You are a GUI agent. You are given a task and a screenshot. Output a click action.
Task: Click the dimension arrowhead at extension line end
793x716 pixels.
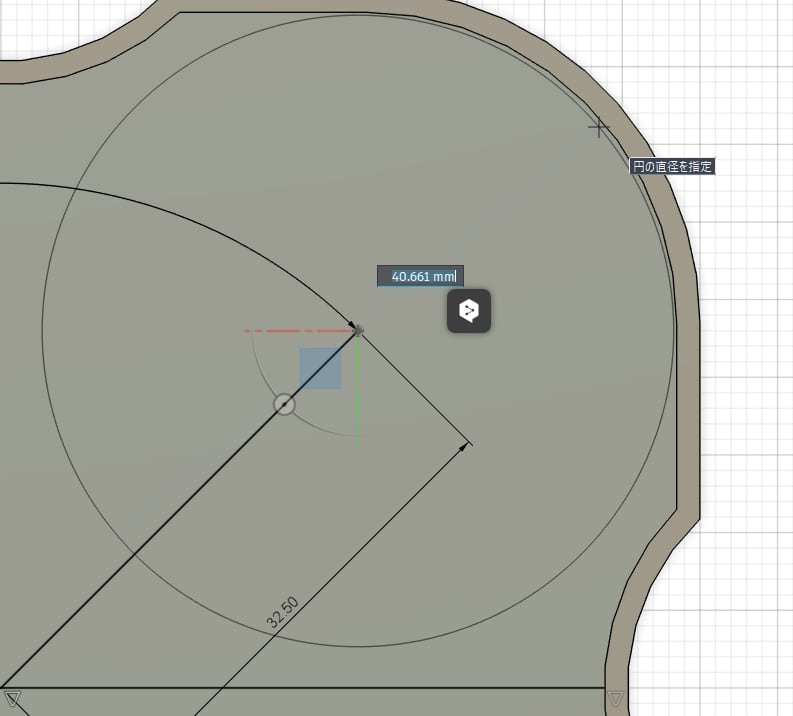pos(464,447)
